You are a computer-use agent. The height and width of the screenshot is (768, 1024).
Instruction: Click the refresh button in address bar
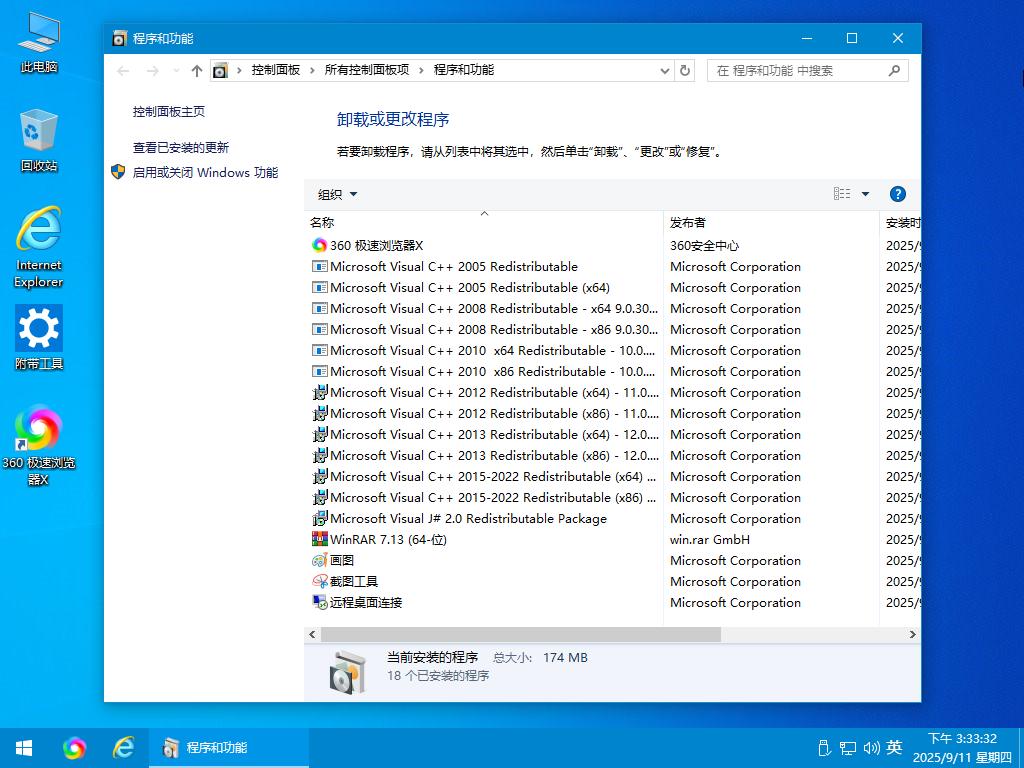[x=685, y=70]
